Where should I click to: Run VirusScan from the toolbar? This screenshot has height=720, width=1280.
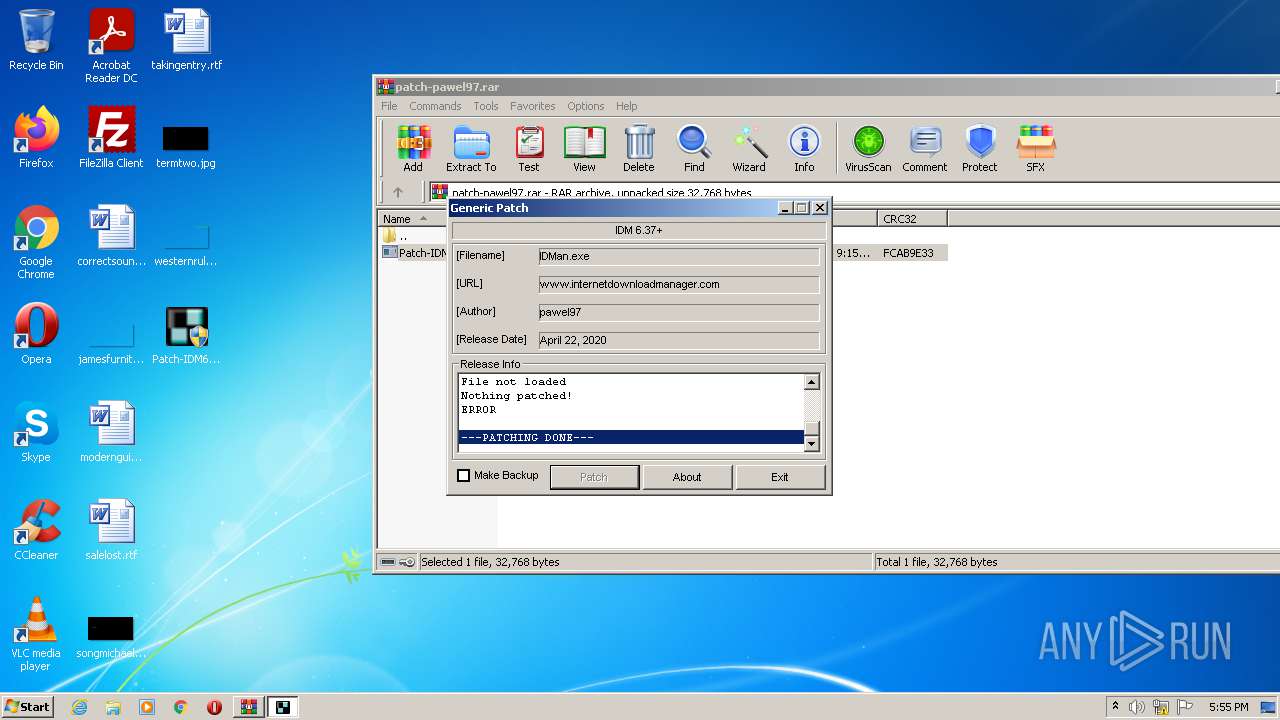(x=868, y=149)
